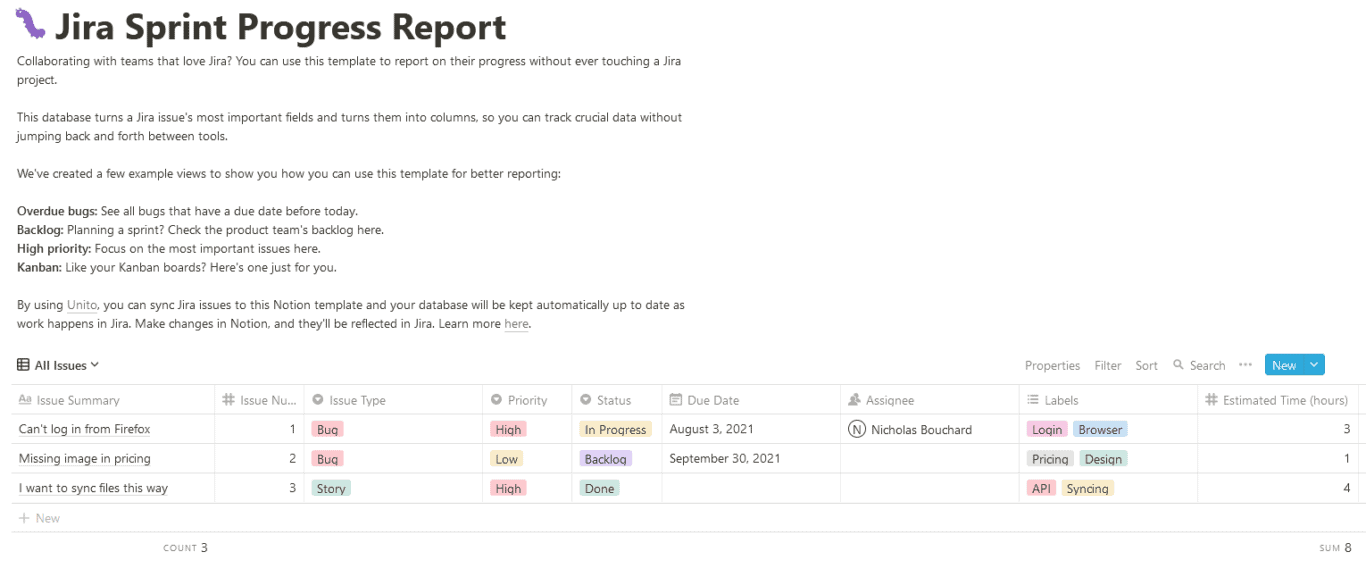The height and width of the screenshot is (577, 1366).
Task: Click the COUNT 3 summary
Action: coord(186,548)
